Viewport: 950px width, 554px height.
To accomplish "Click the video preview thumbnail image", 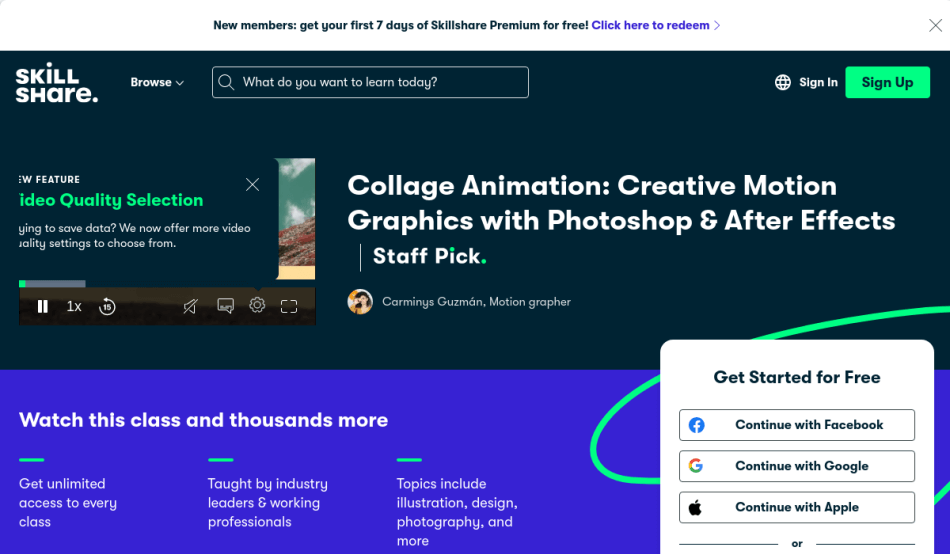I will [296, 219].
